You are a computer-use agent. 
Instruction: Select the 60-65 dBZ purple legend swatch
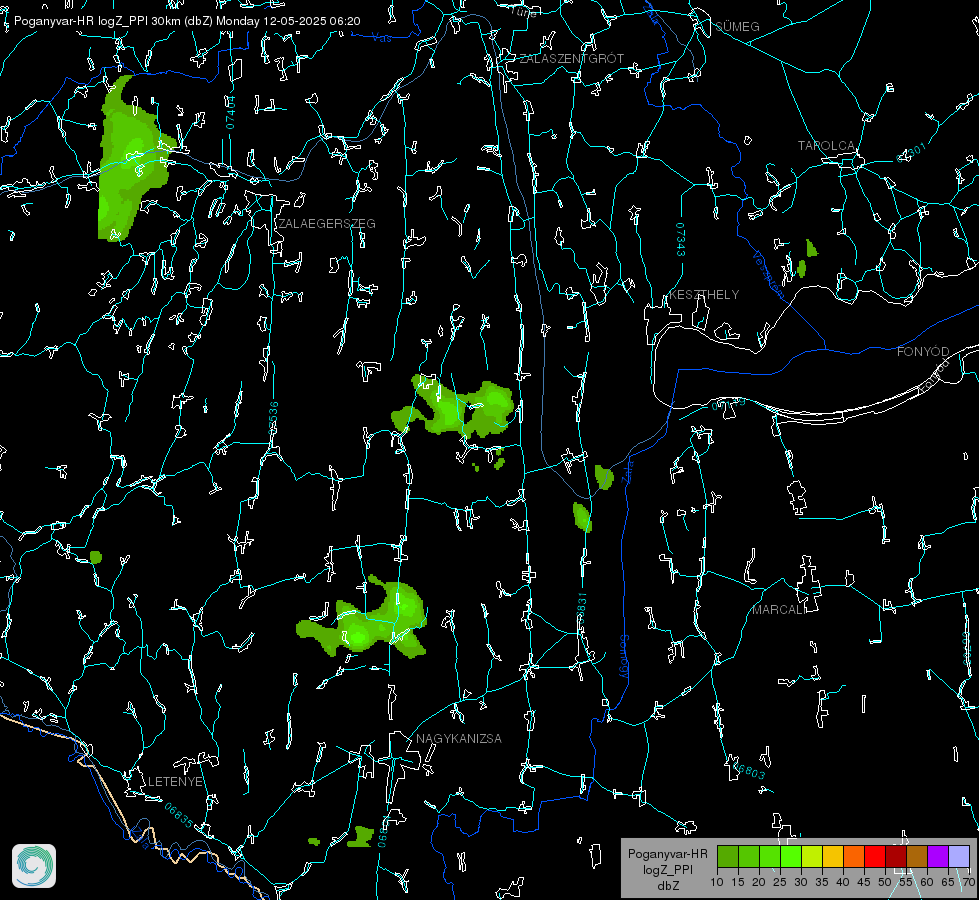tap(938, 857)
